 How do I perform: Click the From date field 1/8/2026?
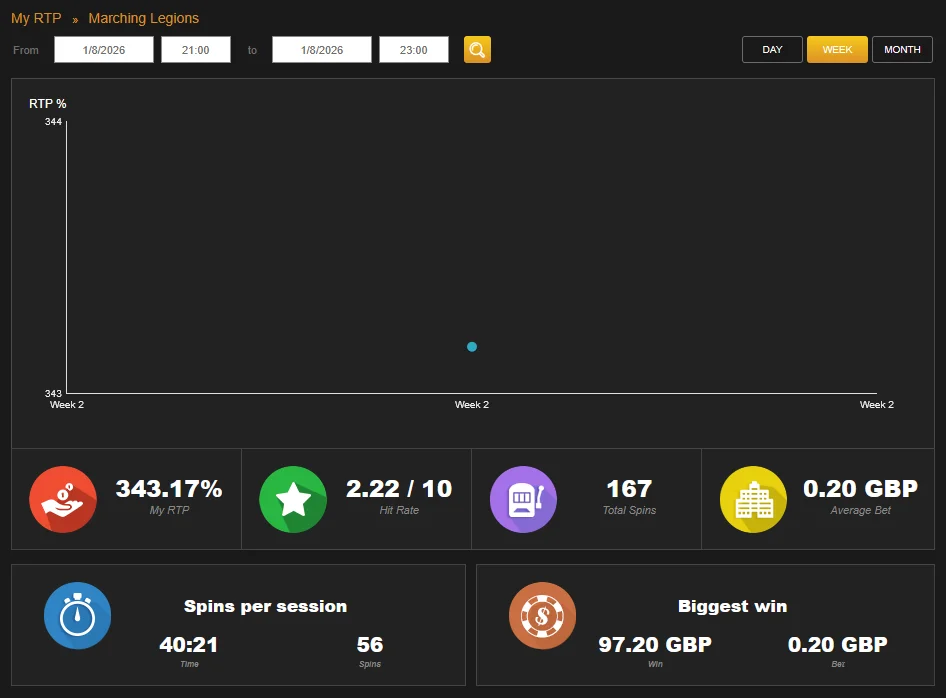(x=104, y=49)
